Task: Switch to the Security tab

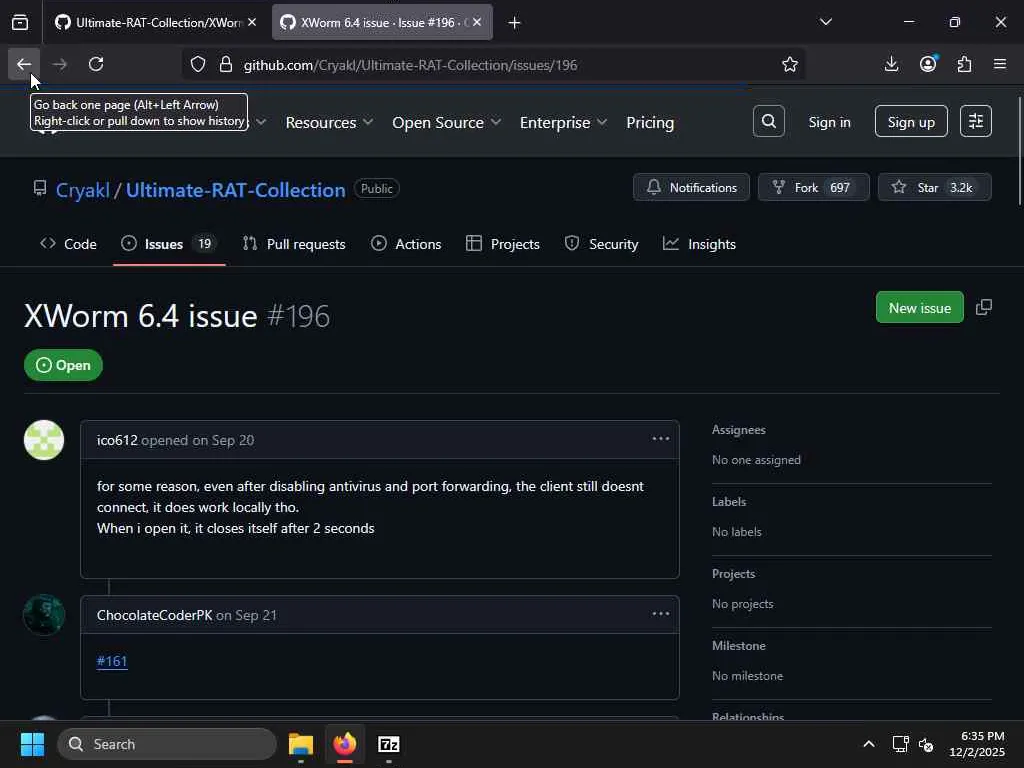Action: click(x=601, y=244)
